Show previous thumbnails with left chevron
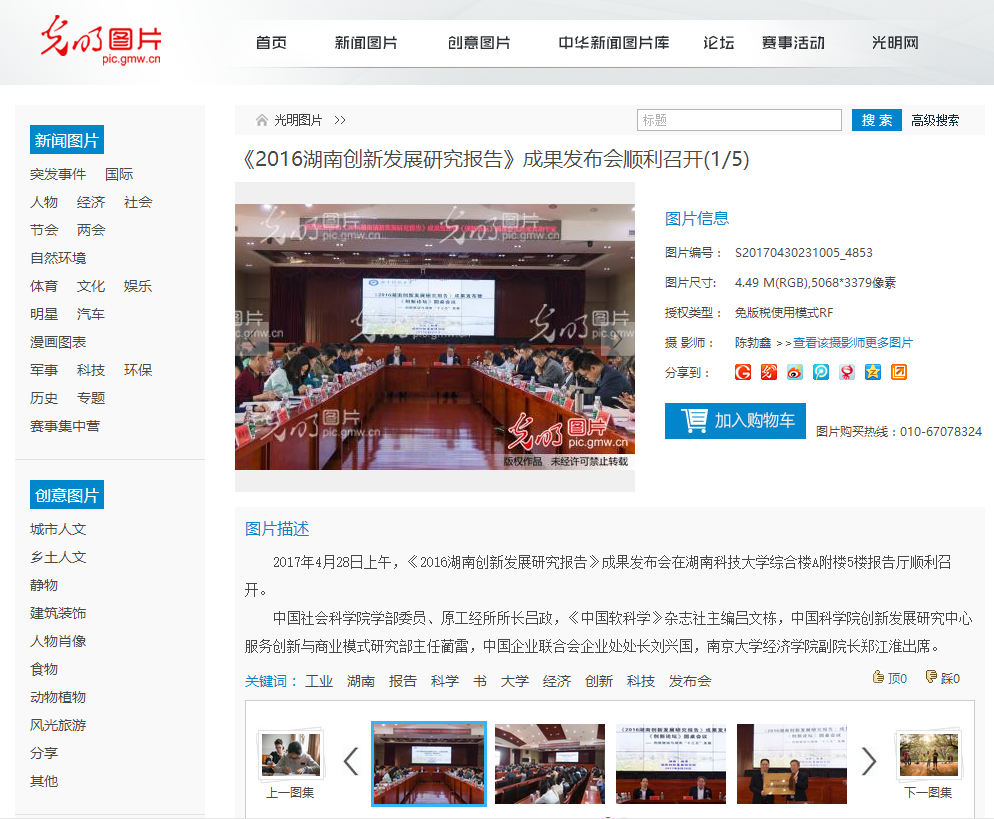Viewport: 994px width, 819px height. 351,762
